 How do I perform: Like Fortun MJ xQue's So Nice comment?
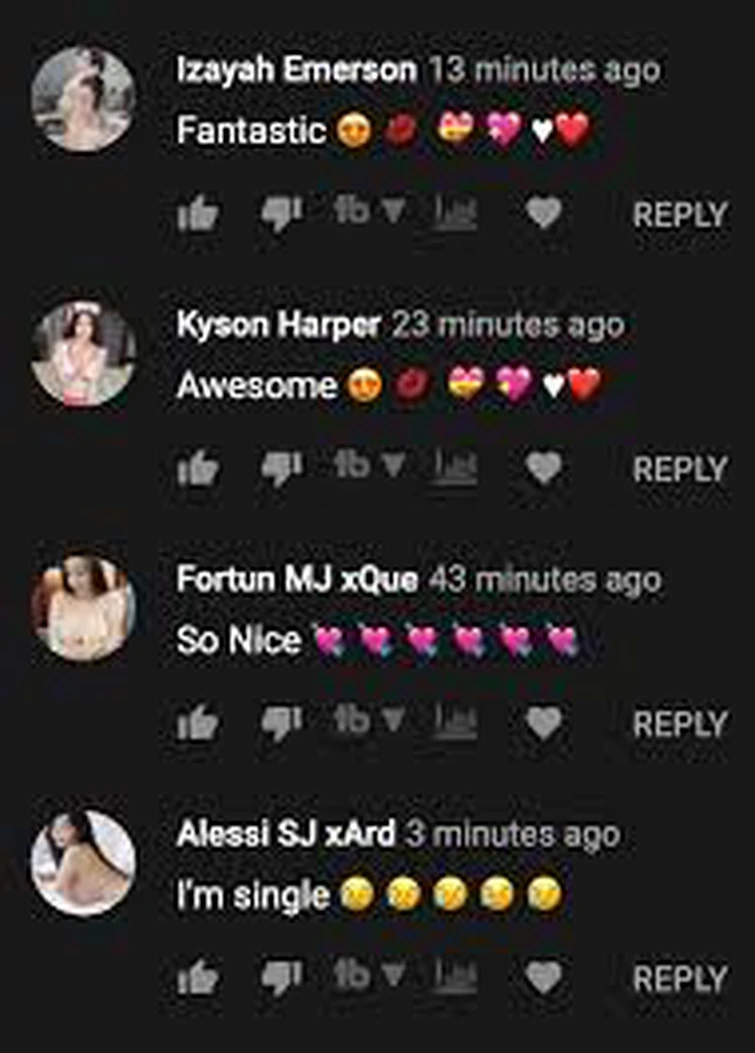coord(197,723)
